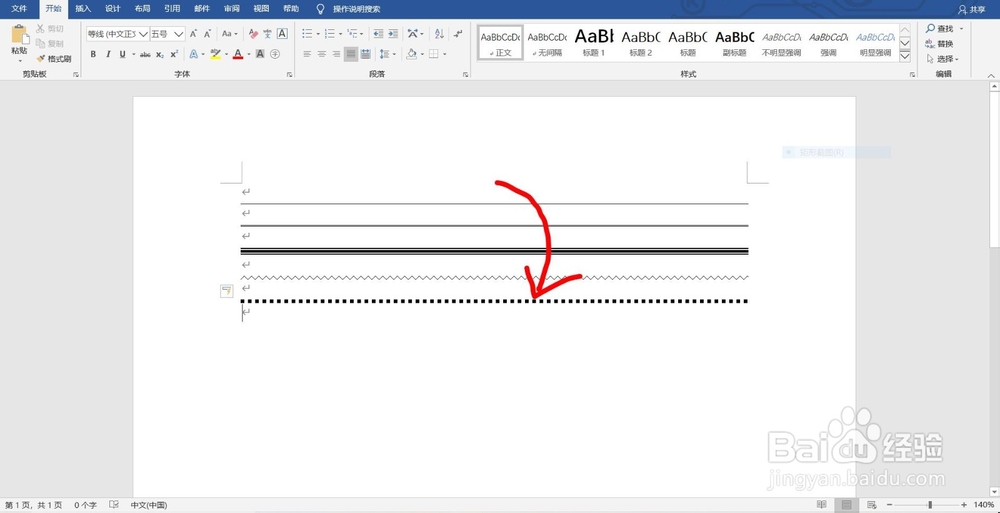The height and width of the screenshot is (513, 1000).
Task: Toggle italic formatting
Action: pos(108,54)
